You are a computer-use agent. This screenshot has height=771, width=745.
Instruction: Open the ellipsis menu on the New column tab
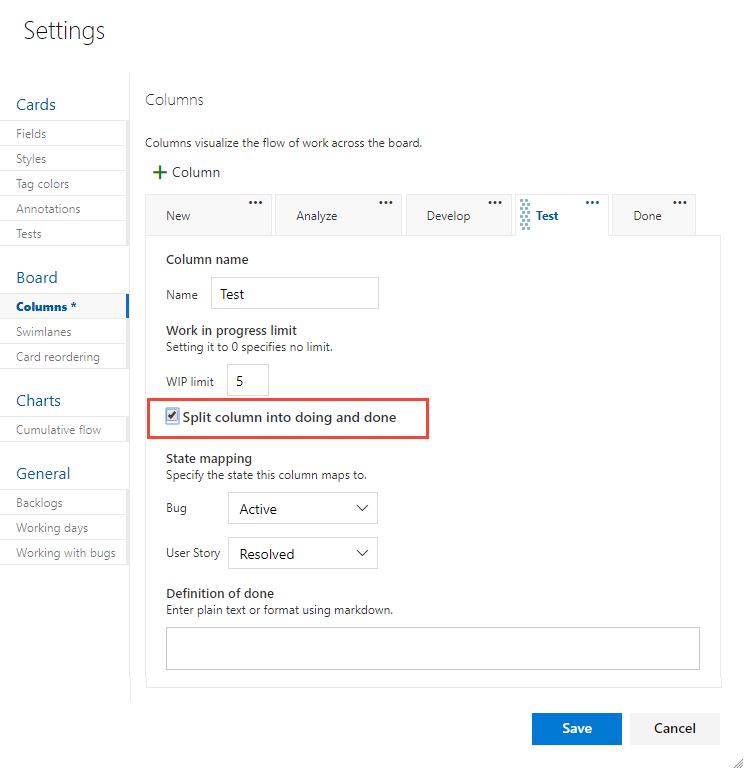point(255,203)
